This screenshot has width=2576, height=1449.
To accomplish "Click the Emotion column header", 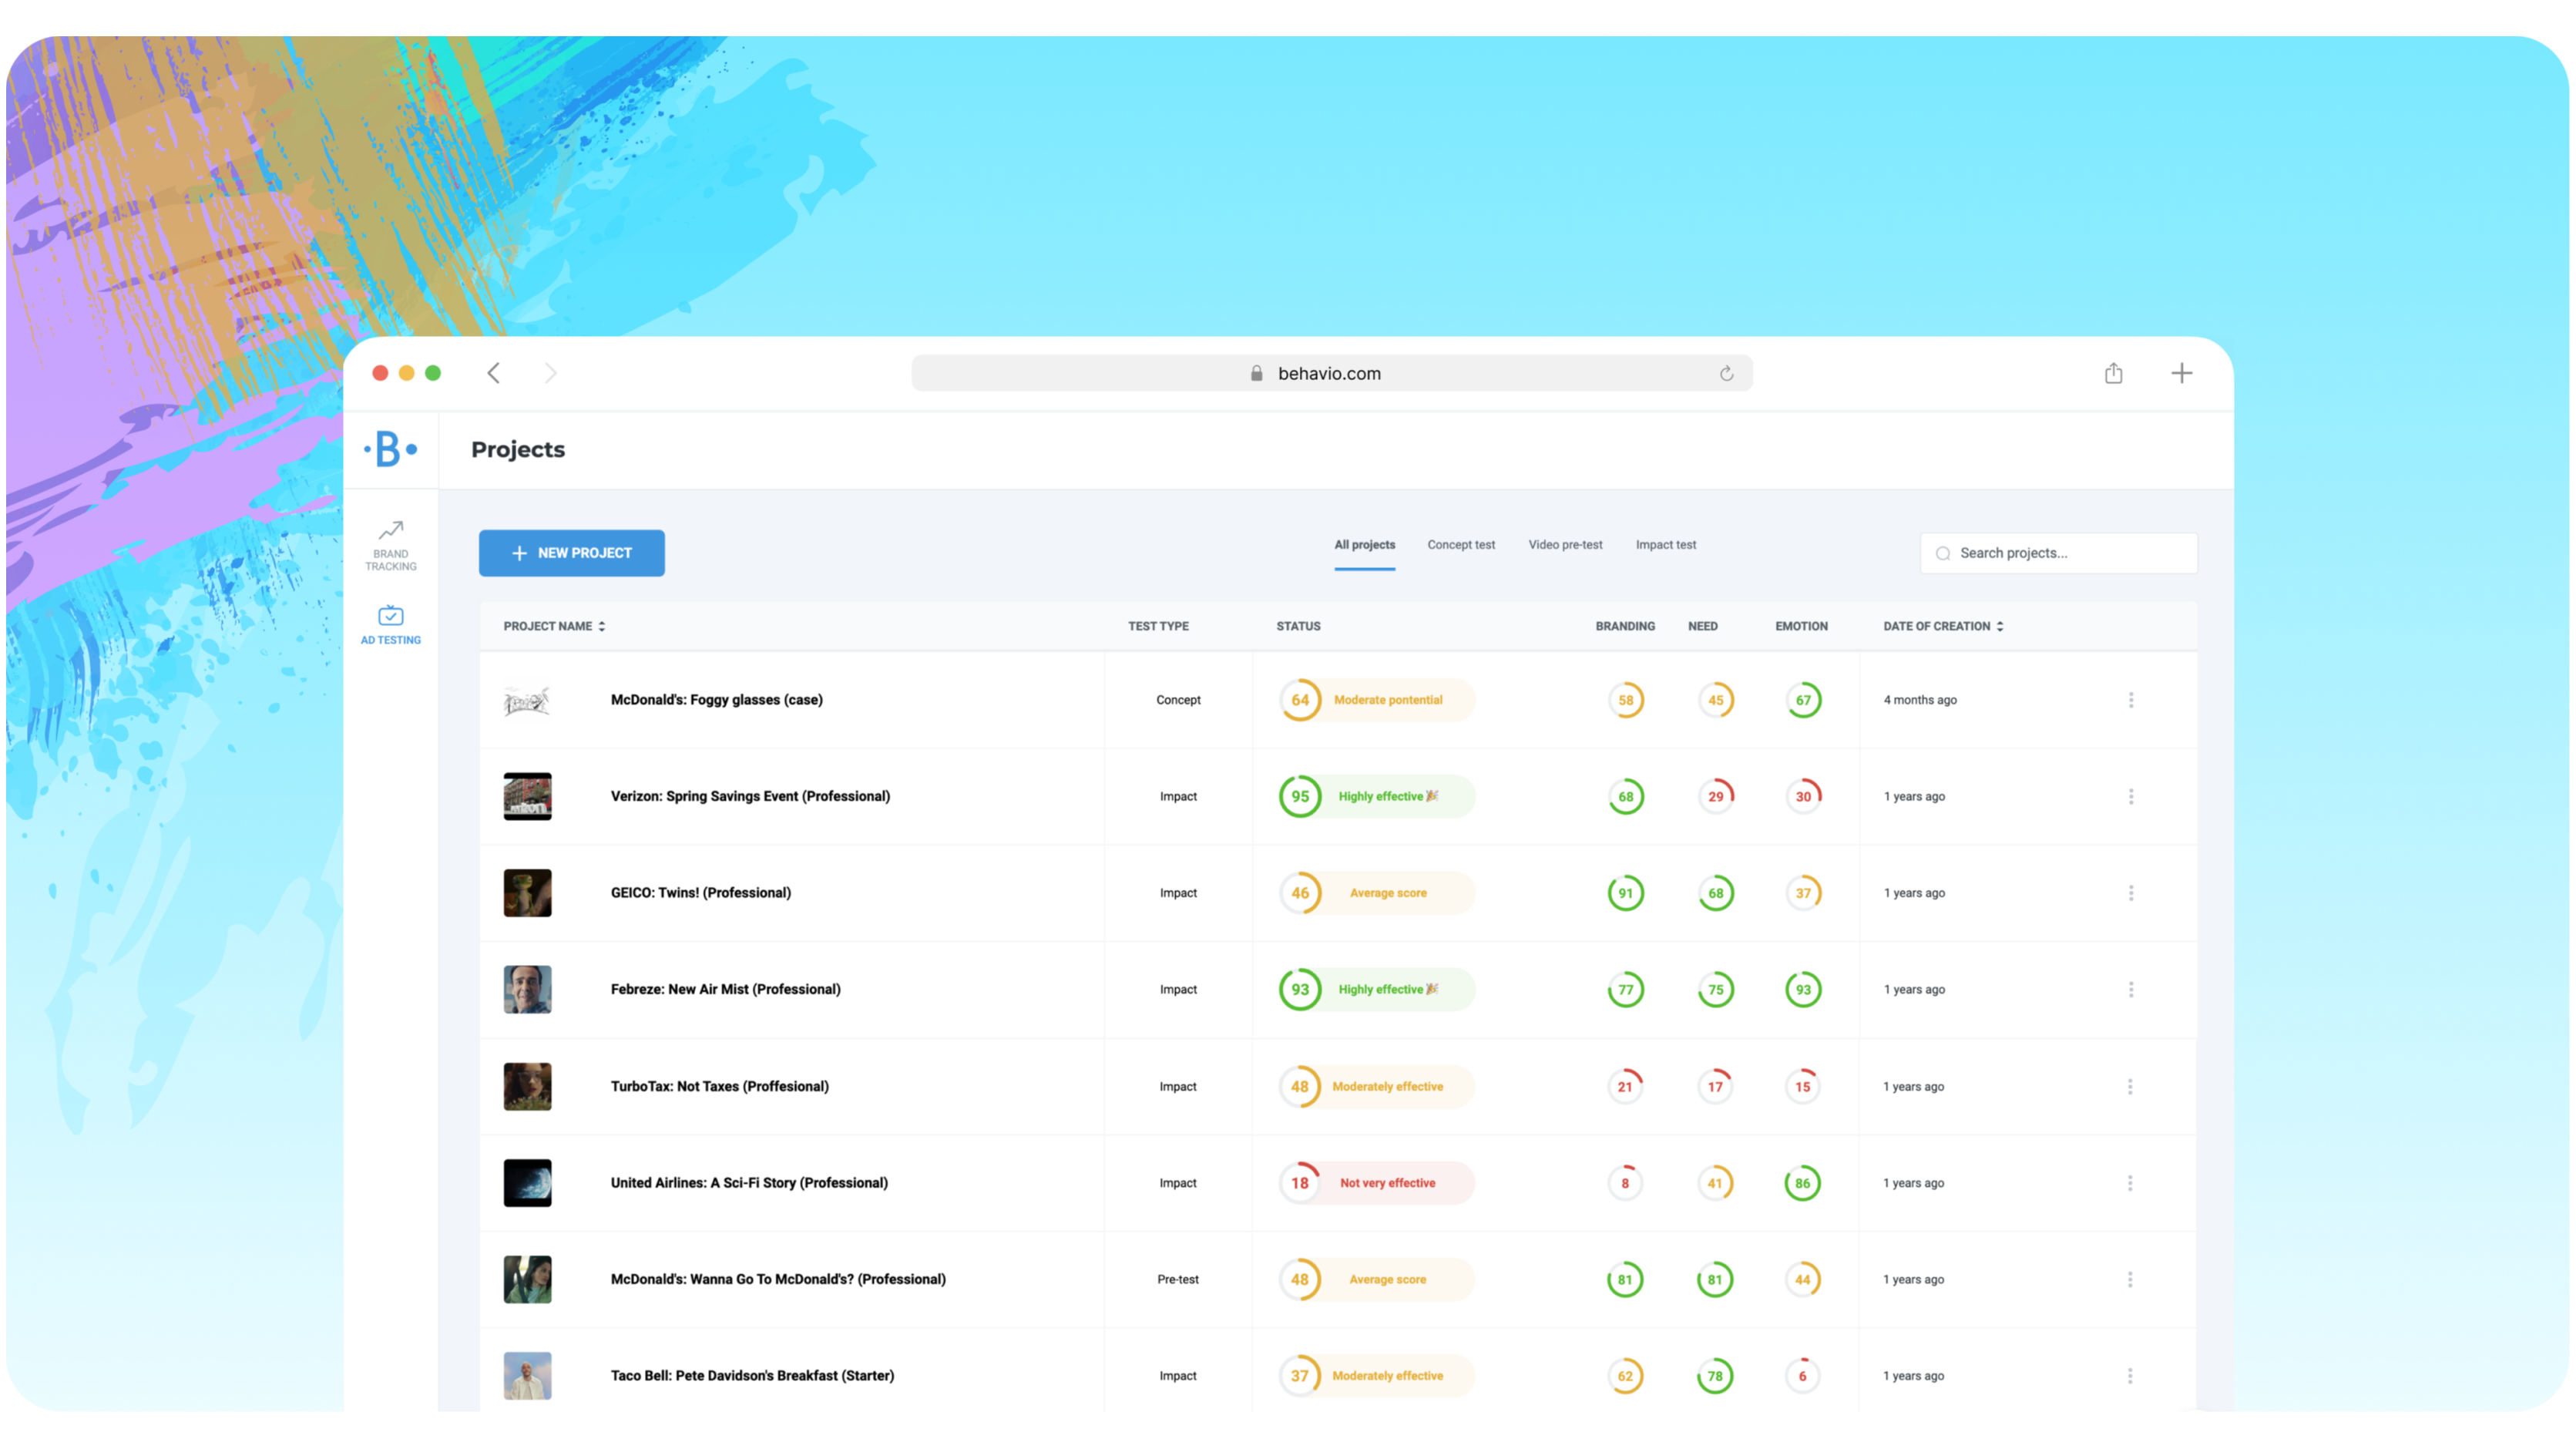I will click(1801, 626).
